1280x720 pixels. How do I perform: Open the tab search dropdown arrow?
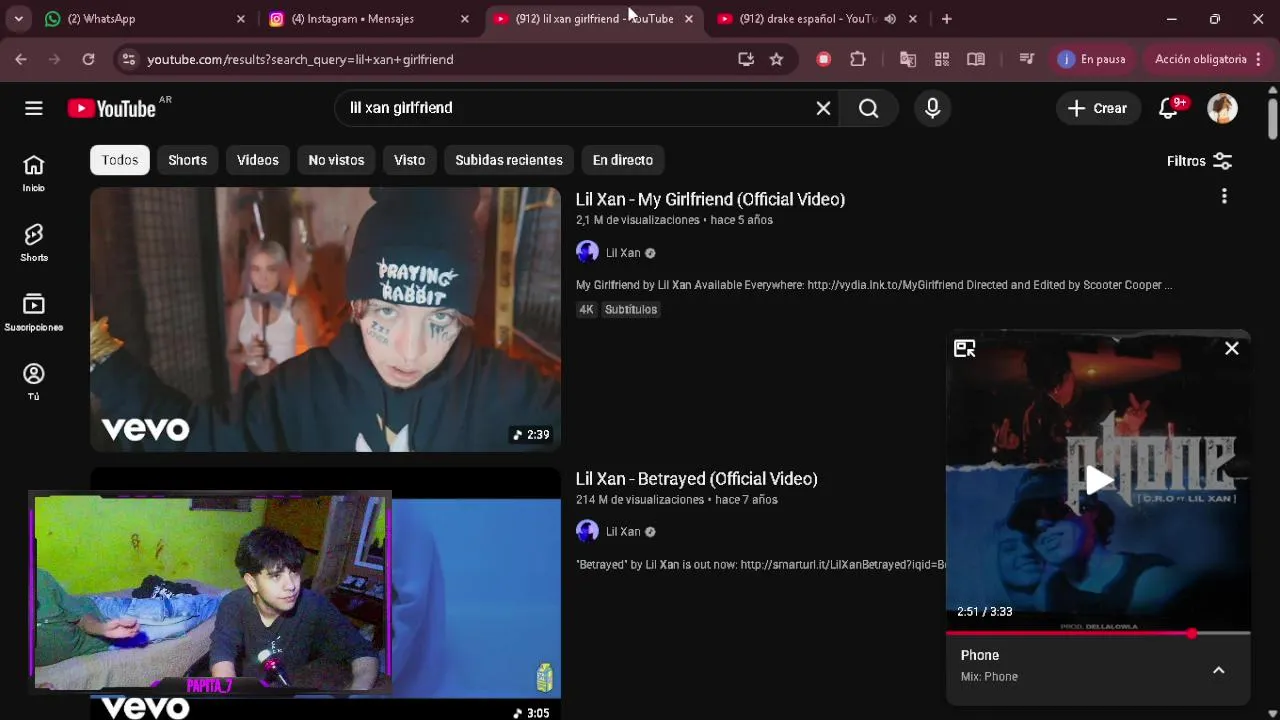tap(18, 18)
